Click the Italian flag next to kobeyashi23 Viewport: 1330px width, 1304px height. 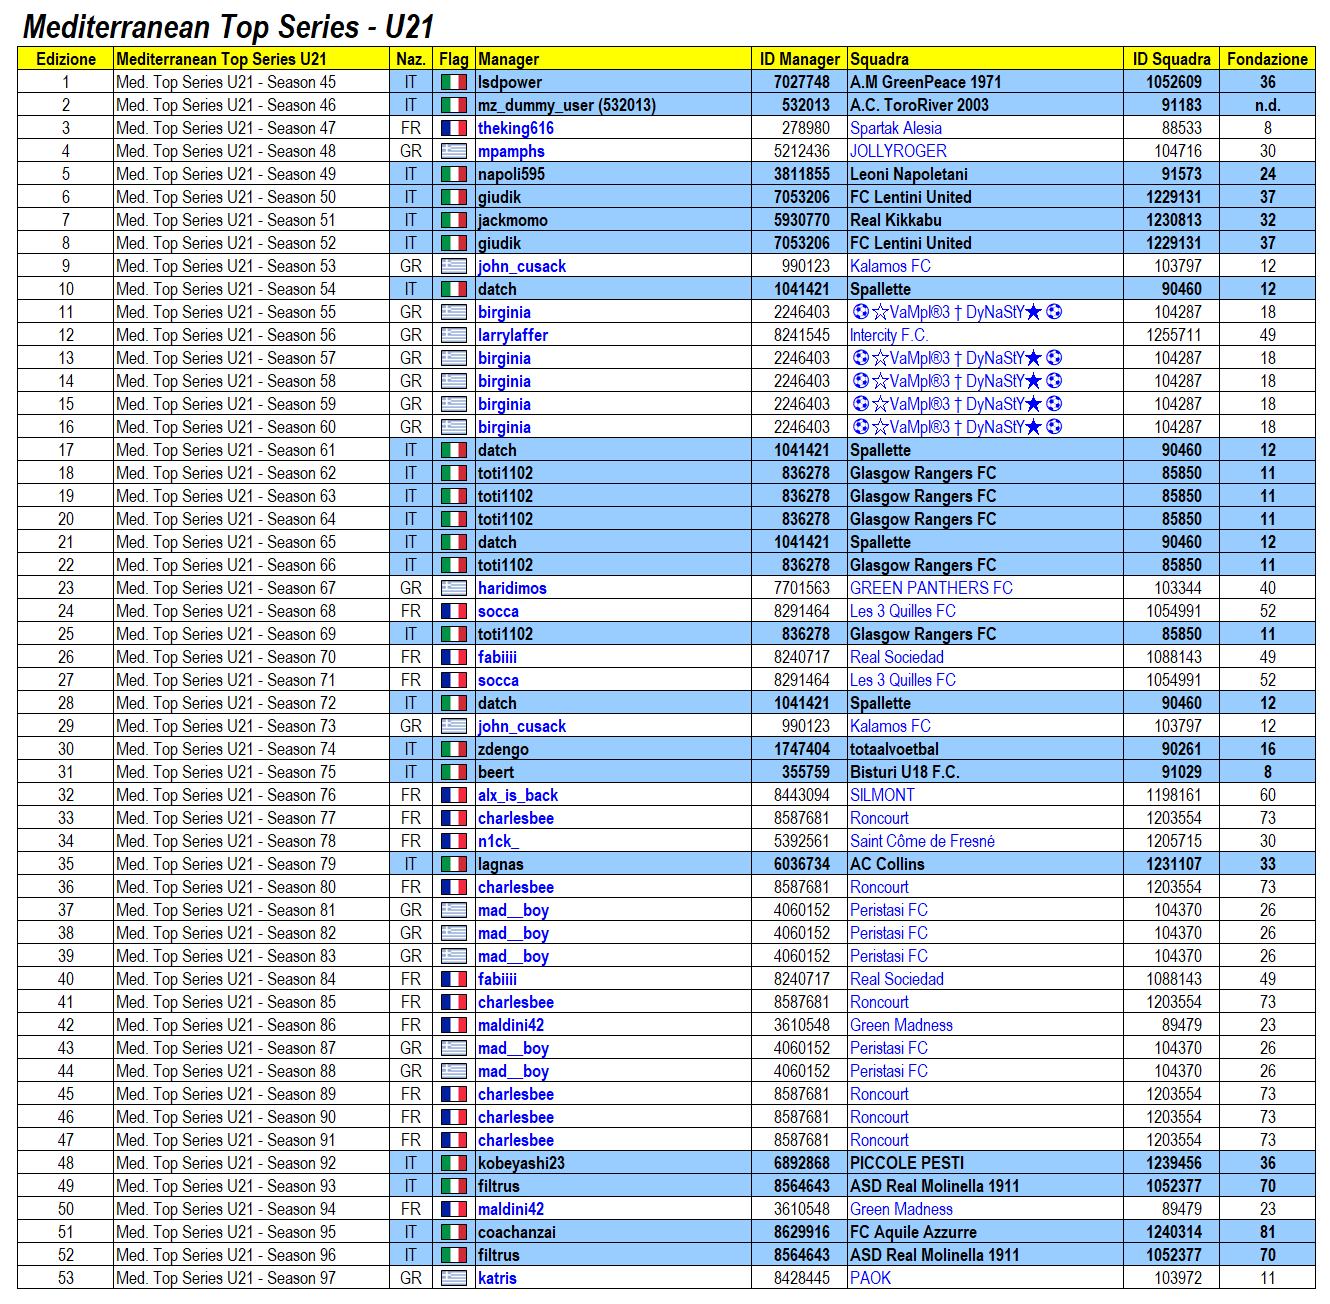[454, 1163]
